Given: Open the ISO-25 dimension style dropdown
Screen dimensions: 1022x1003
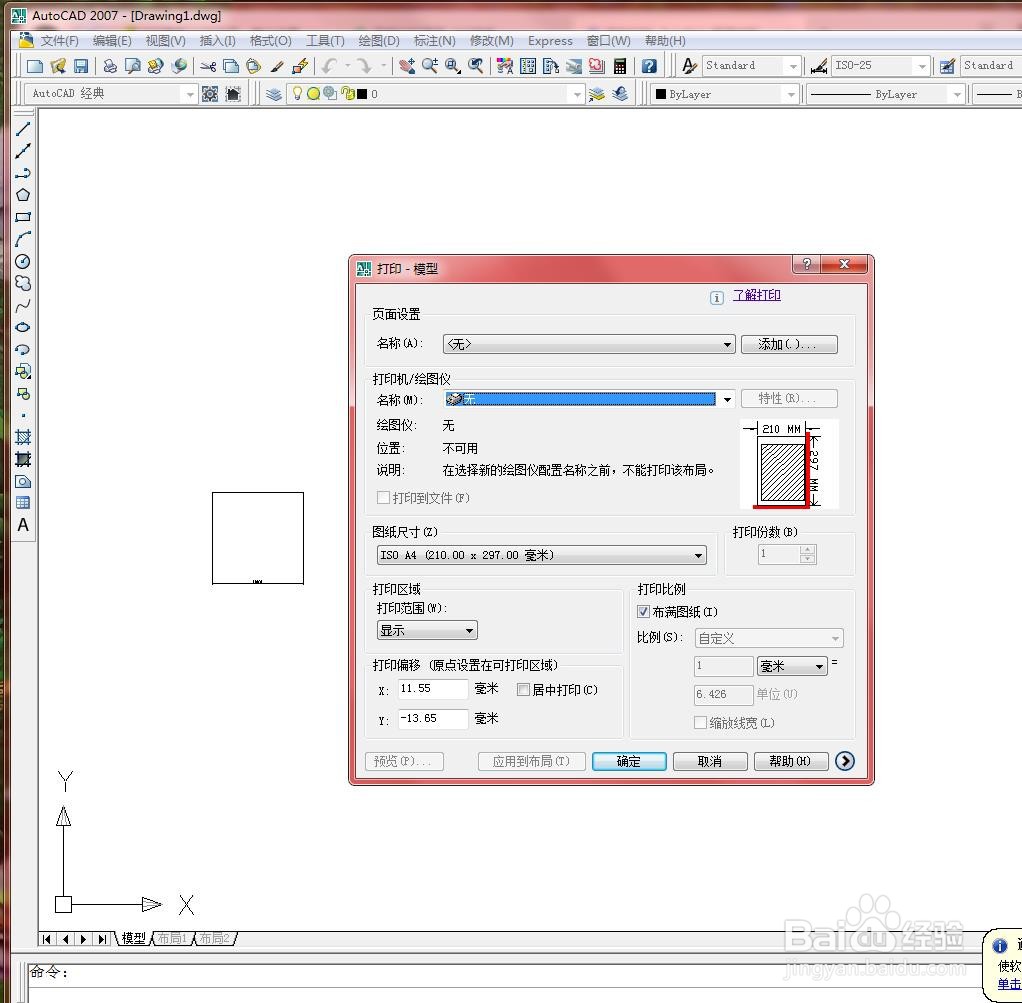Looking at the screenshot, I should click(880, 66).
